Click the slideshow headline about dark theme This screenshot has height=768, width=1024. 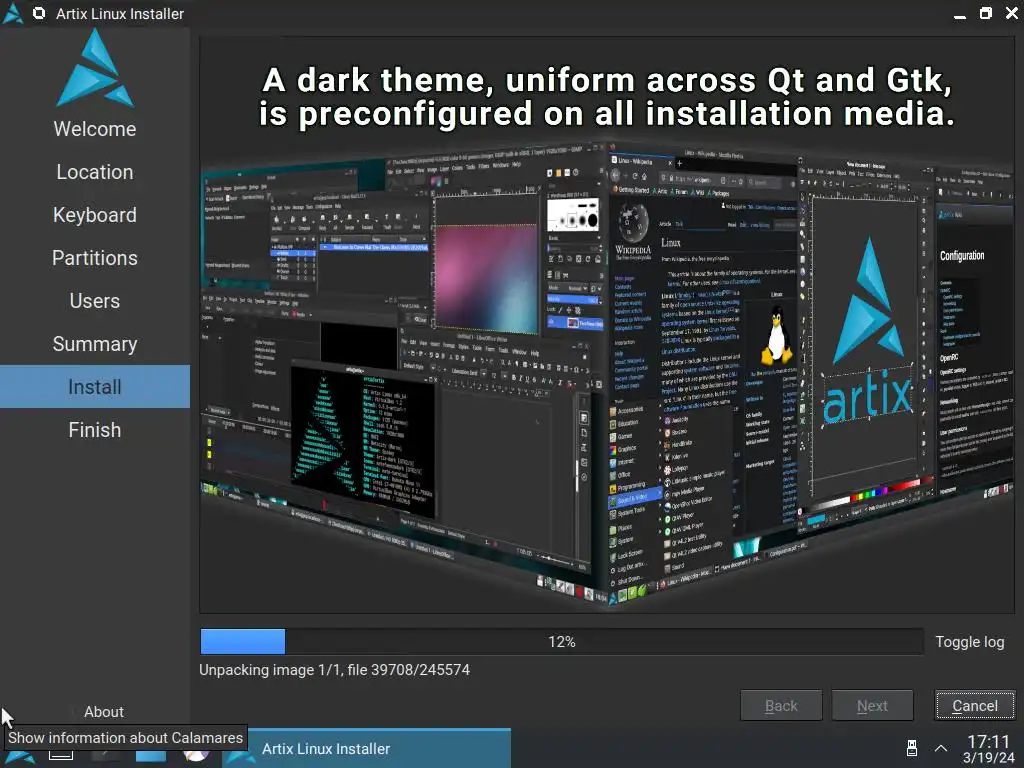coord(607,97)
